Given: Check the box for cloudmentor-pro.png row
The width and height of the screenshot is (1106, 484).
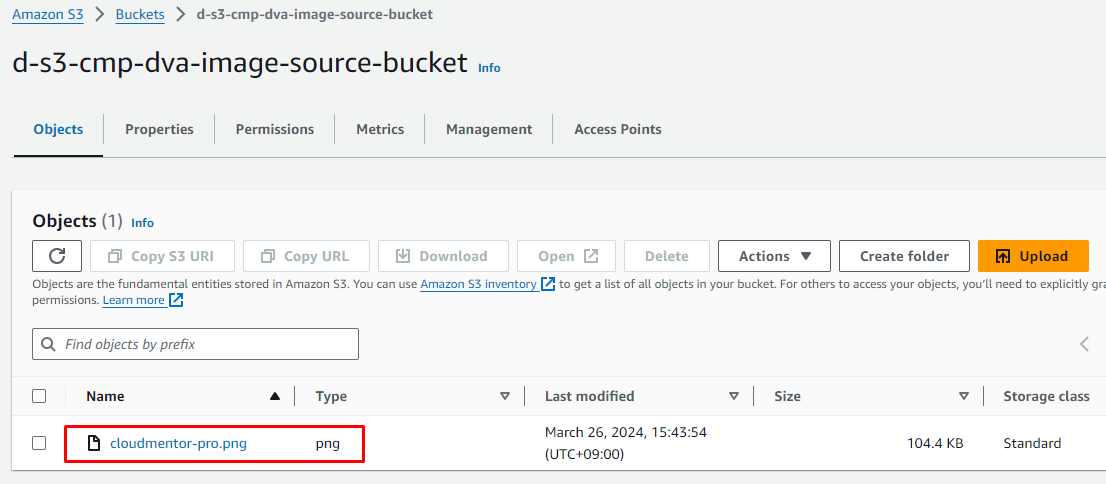Looking at the screenshot, I should (x=39, y=443).
